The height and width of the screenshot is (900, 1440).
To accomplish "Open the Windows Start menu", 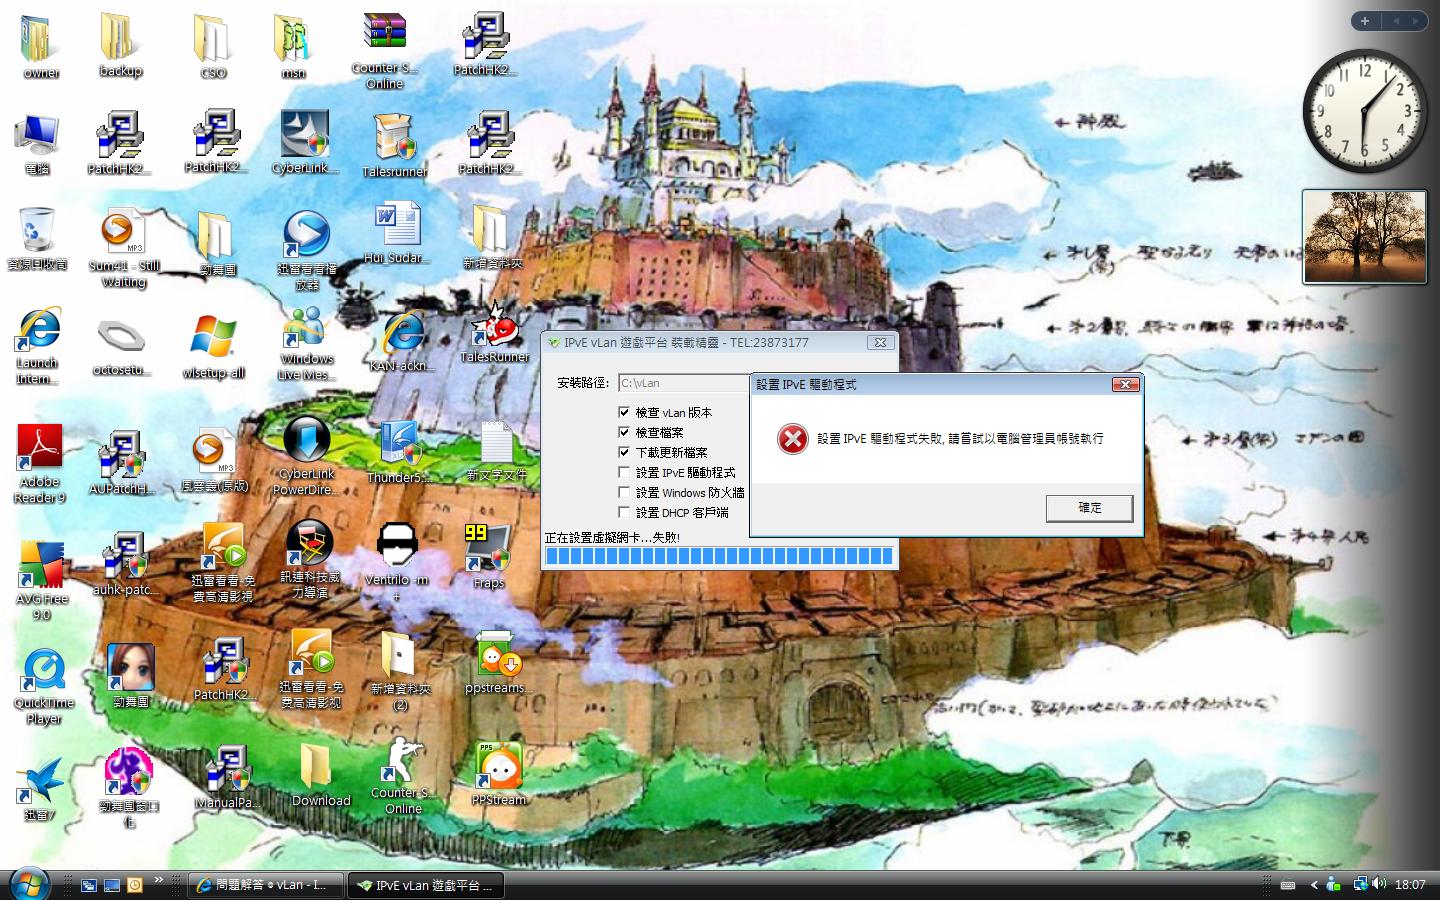I will (28, 885).
